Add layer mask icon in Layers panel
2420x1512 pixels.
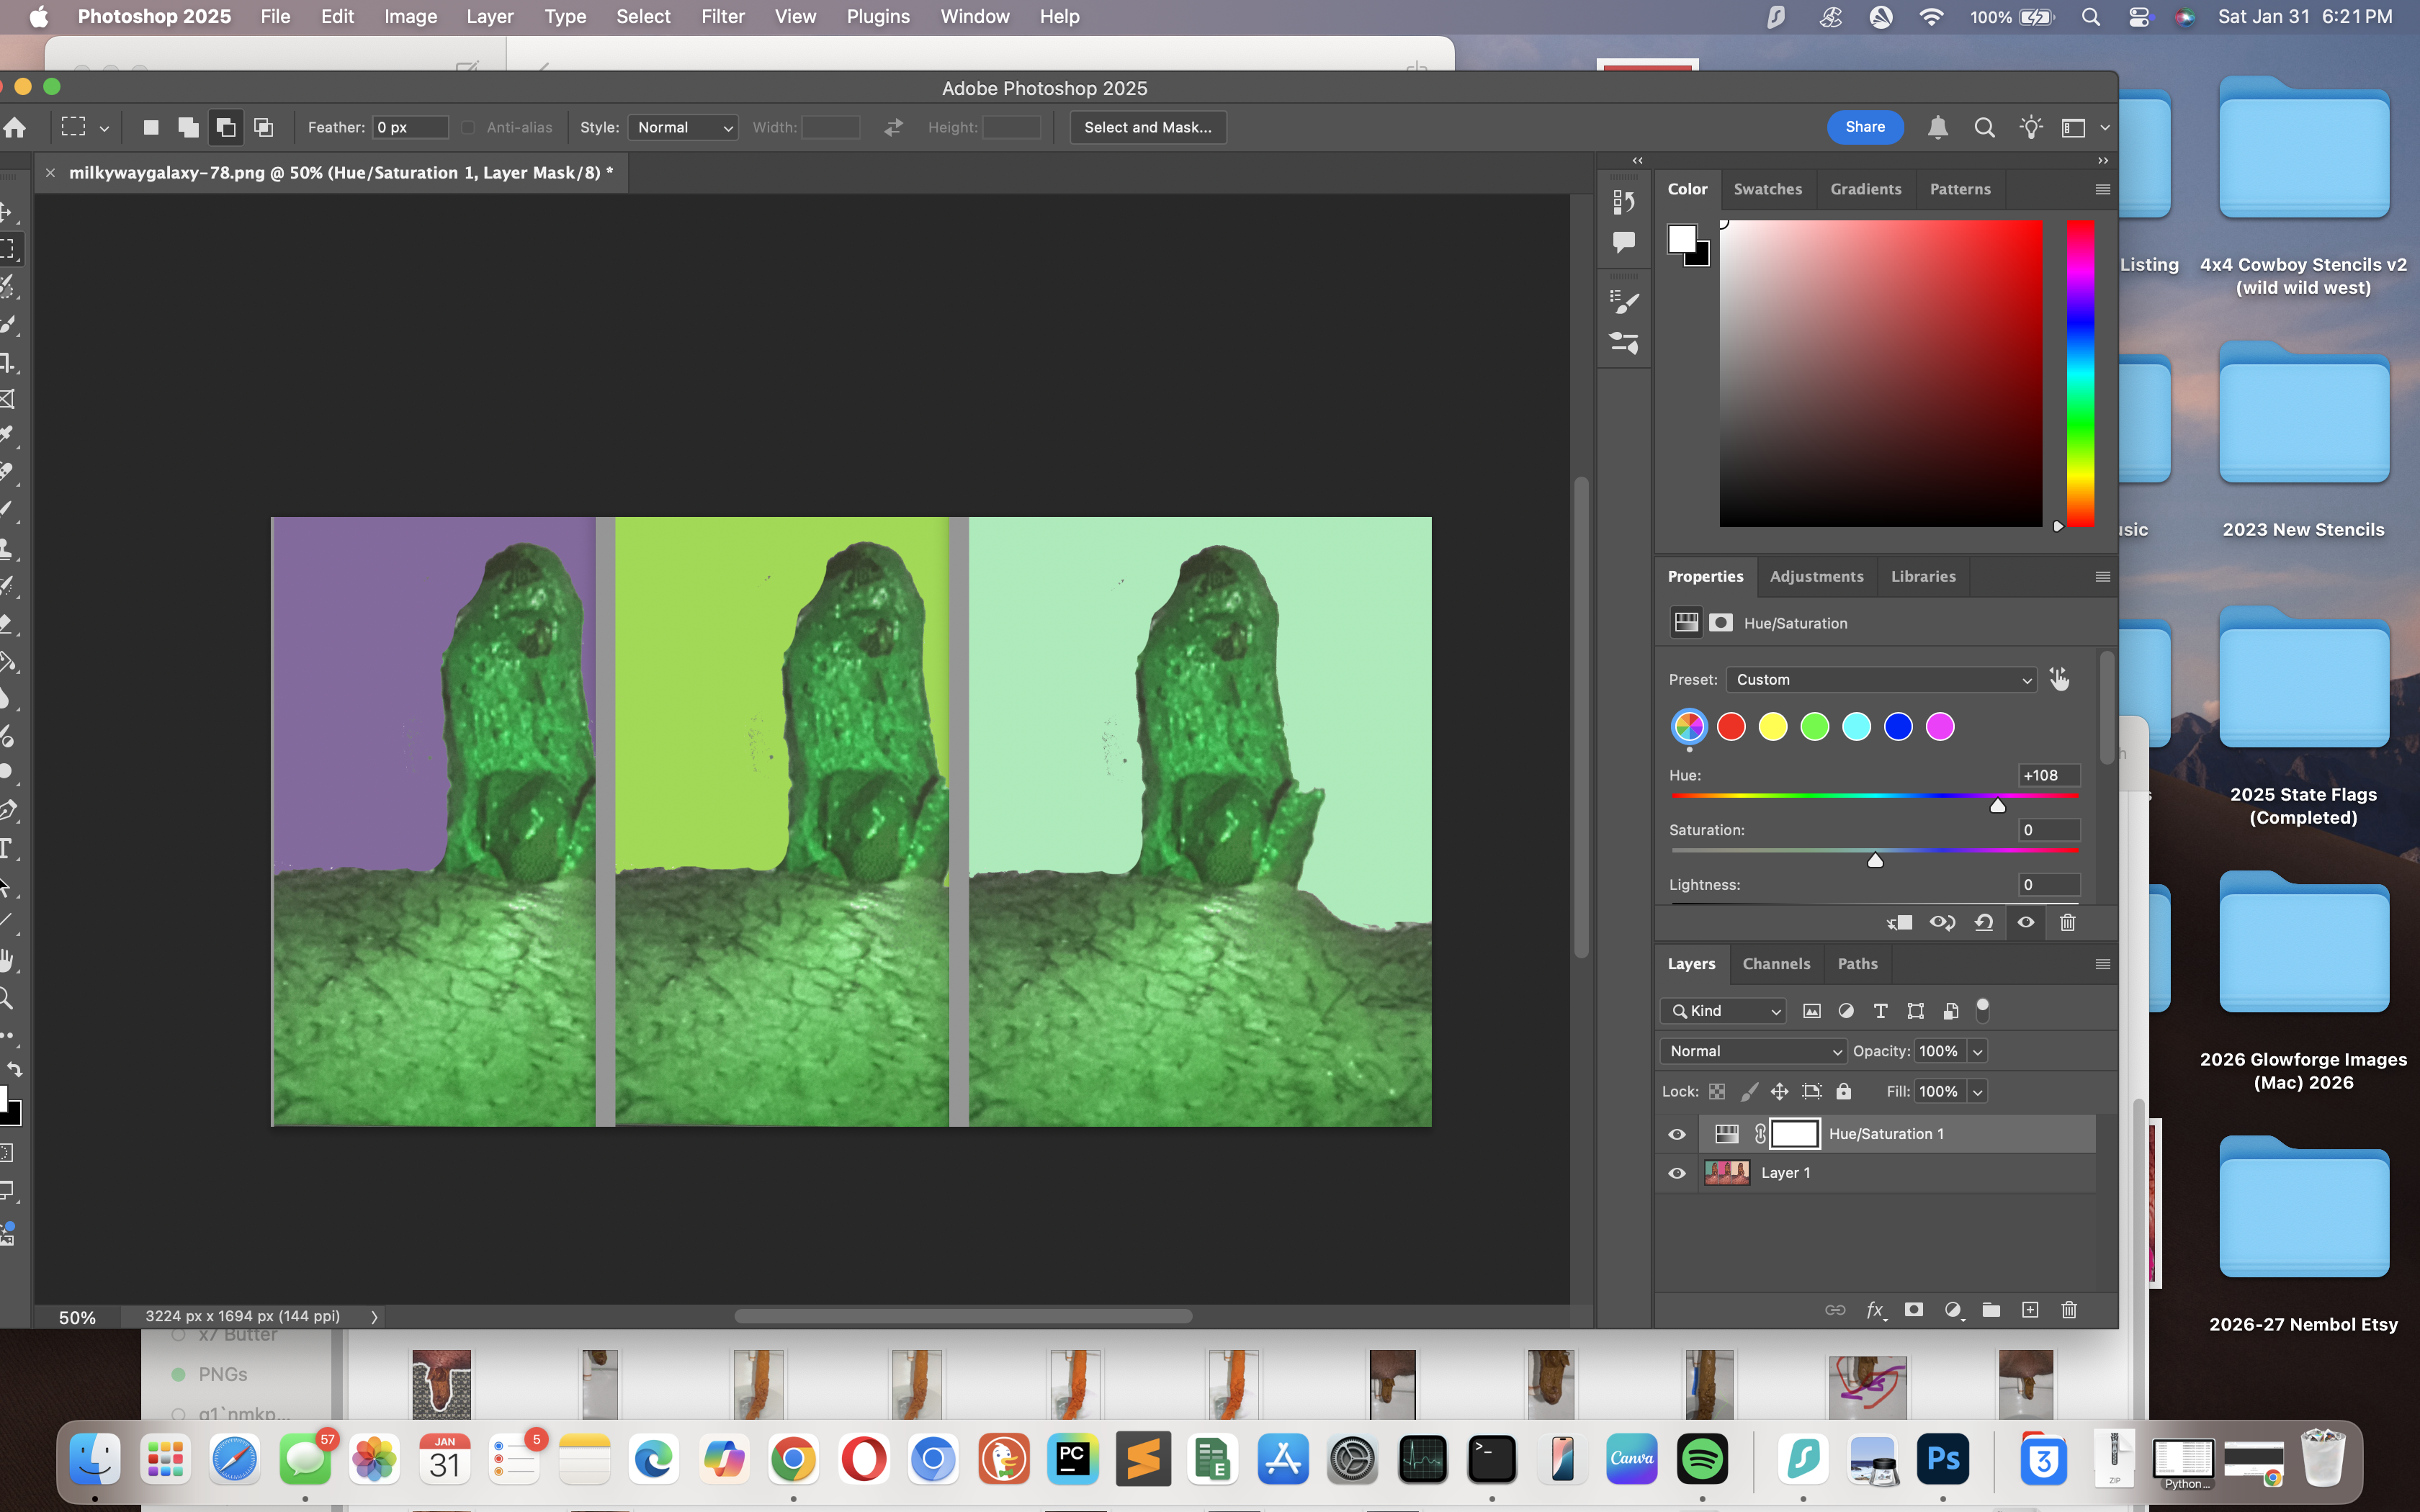click(1914, 1310)
